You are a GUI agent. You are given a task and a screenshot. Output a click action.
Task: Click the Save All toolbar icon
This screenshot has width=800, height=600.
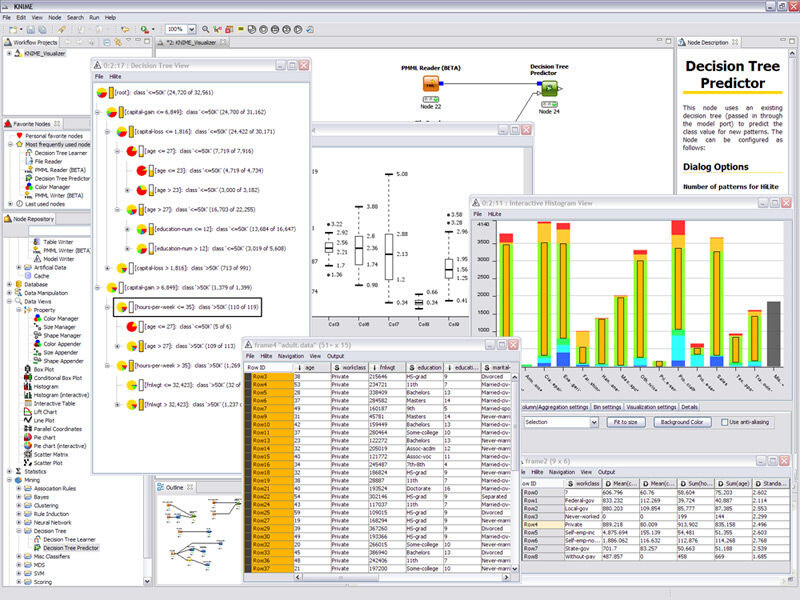pyautogui.click(x=42, y=30)
